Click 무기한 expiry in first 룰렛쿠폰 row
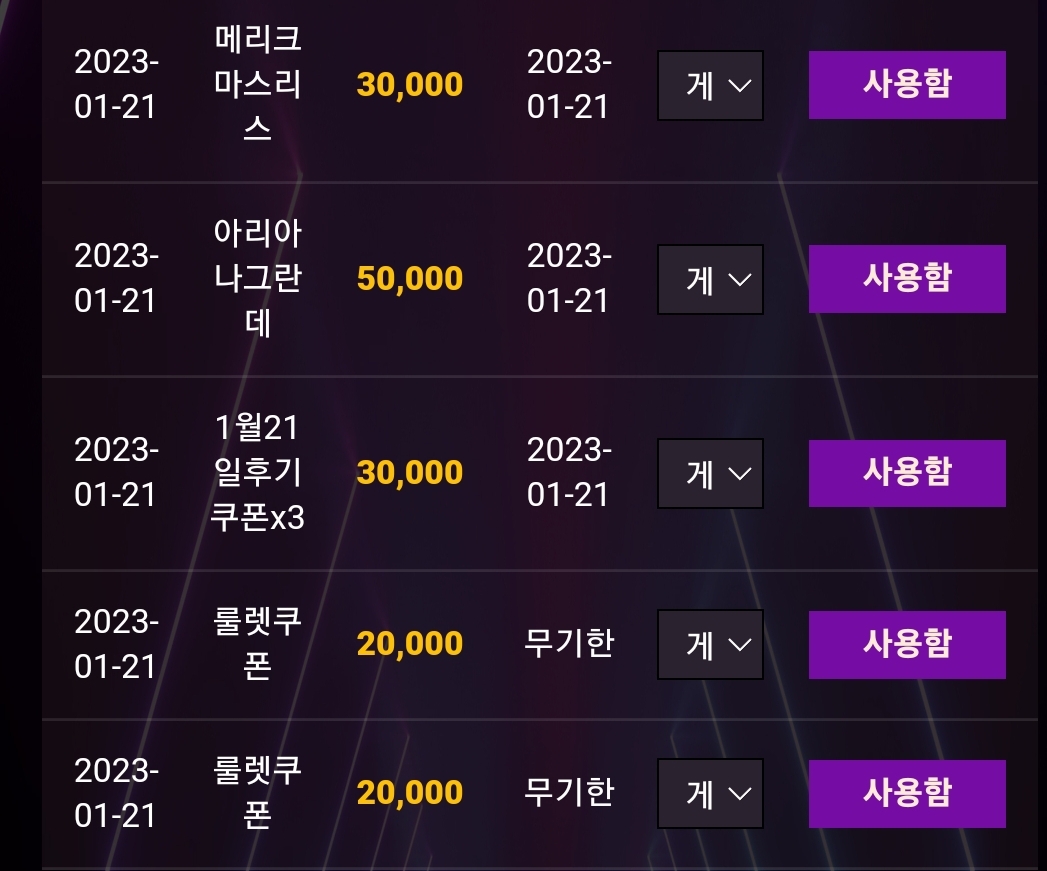 click(x=569, y=643)
